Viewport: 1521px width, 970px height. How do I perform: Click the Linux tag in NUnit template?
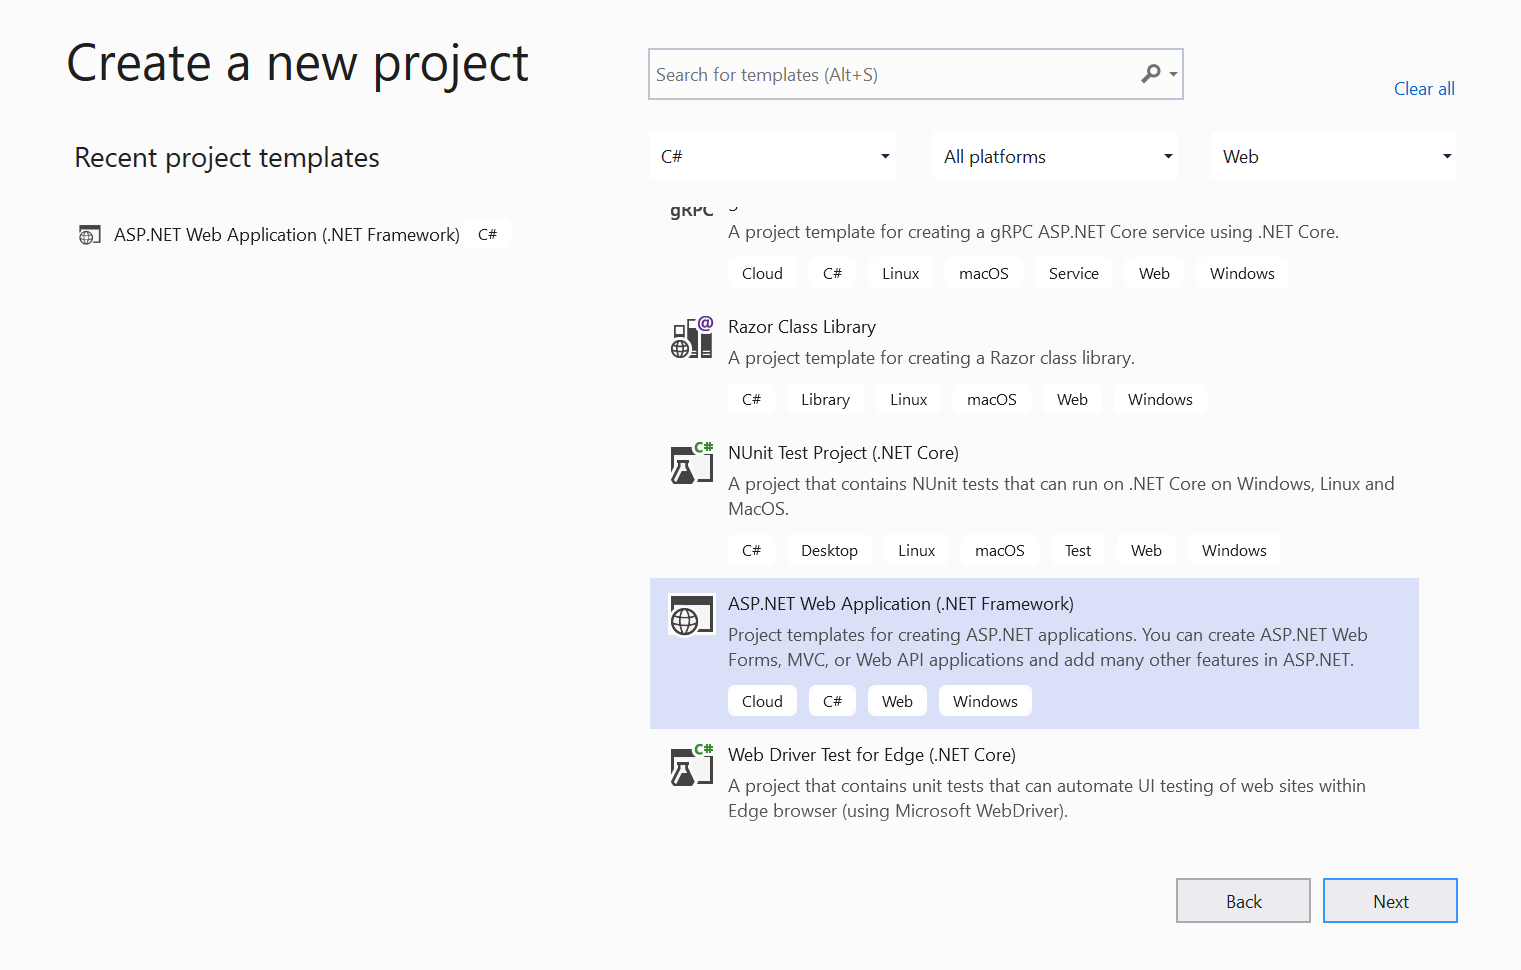point(916,551)
